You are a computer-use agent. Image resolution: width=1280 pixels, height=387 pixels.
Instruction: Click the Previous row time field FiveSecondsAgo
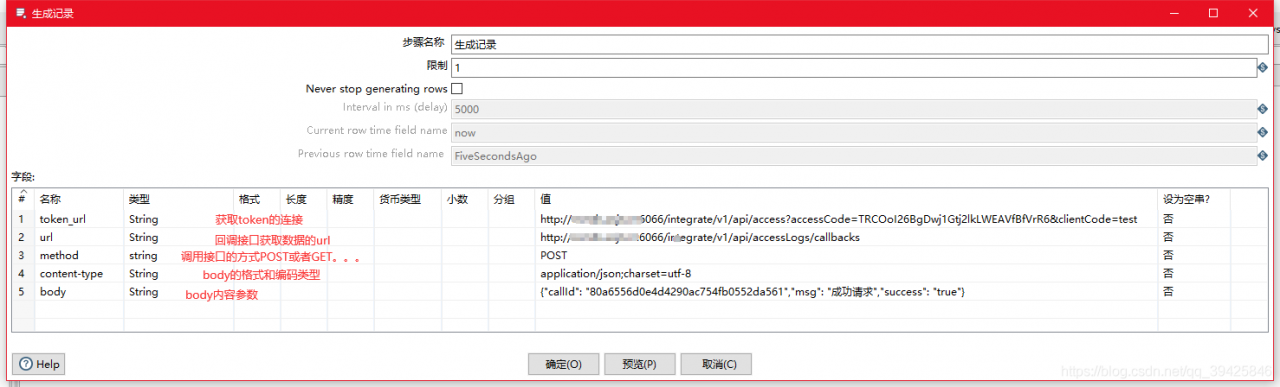tap(853, 156)
